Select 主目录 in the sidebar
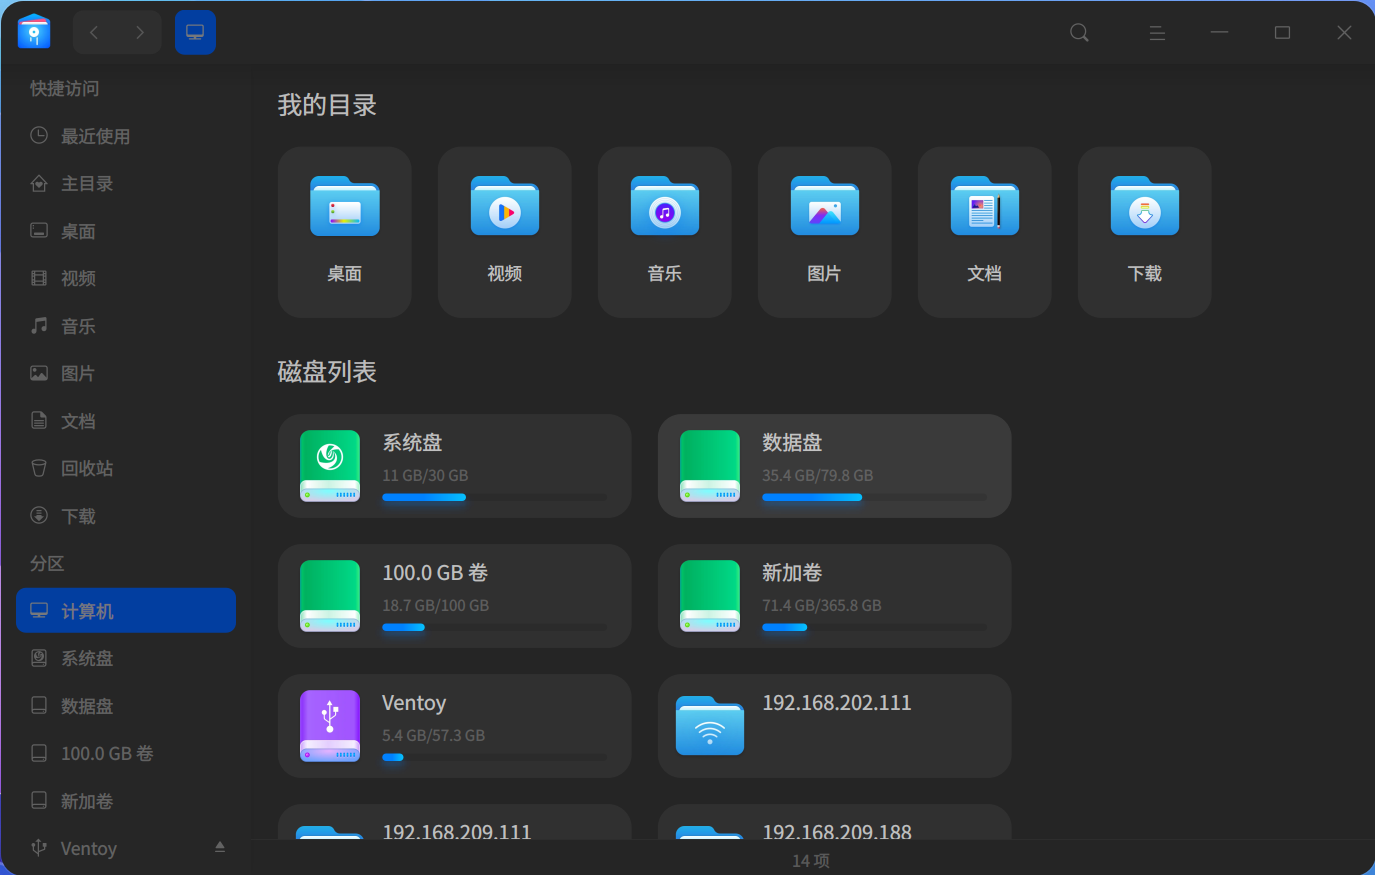Image resolution: width=1375 pixels, height=875 pixels. click(x=126, y=184)
